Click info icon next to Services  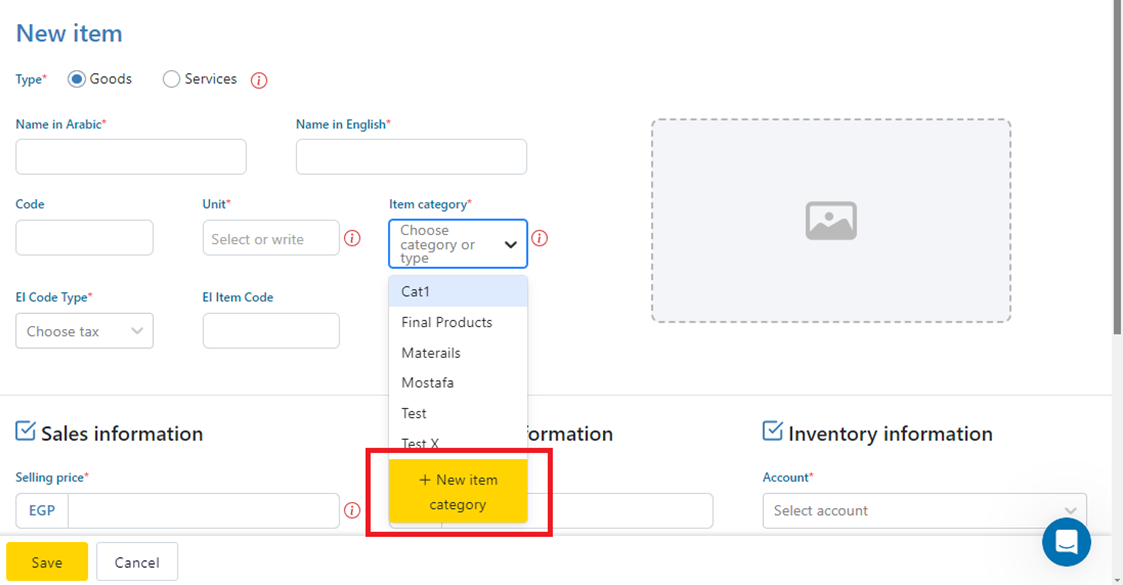click(x=259, y=80)
